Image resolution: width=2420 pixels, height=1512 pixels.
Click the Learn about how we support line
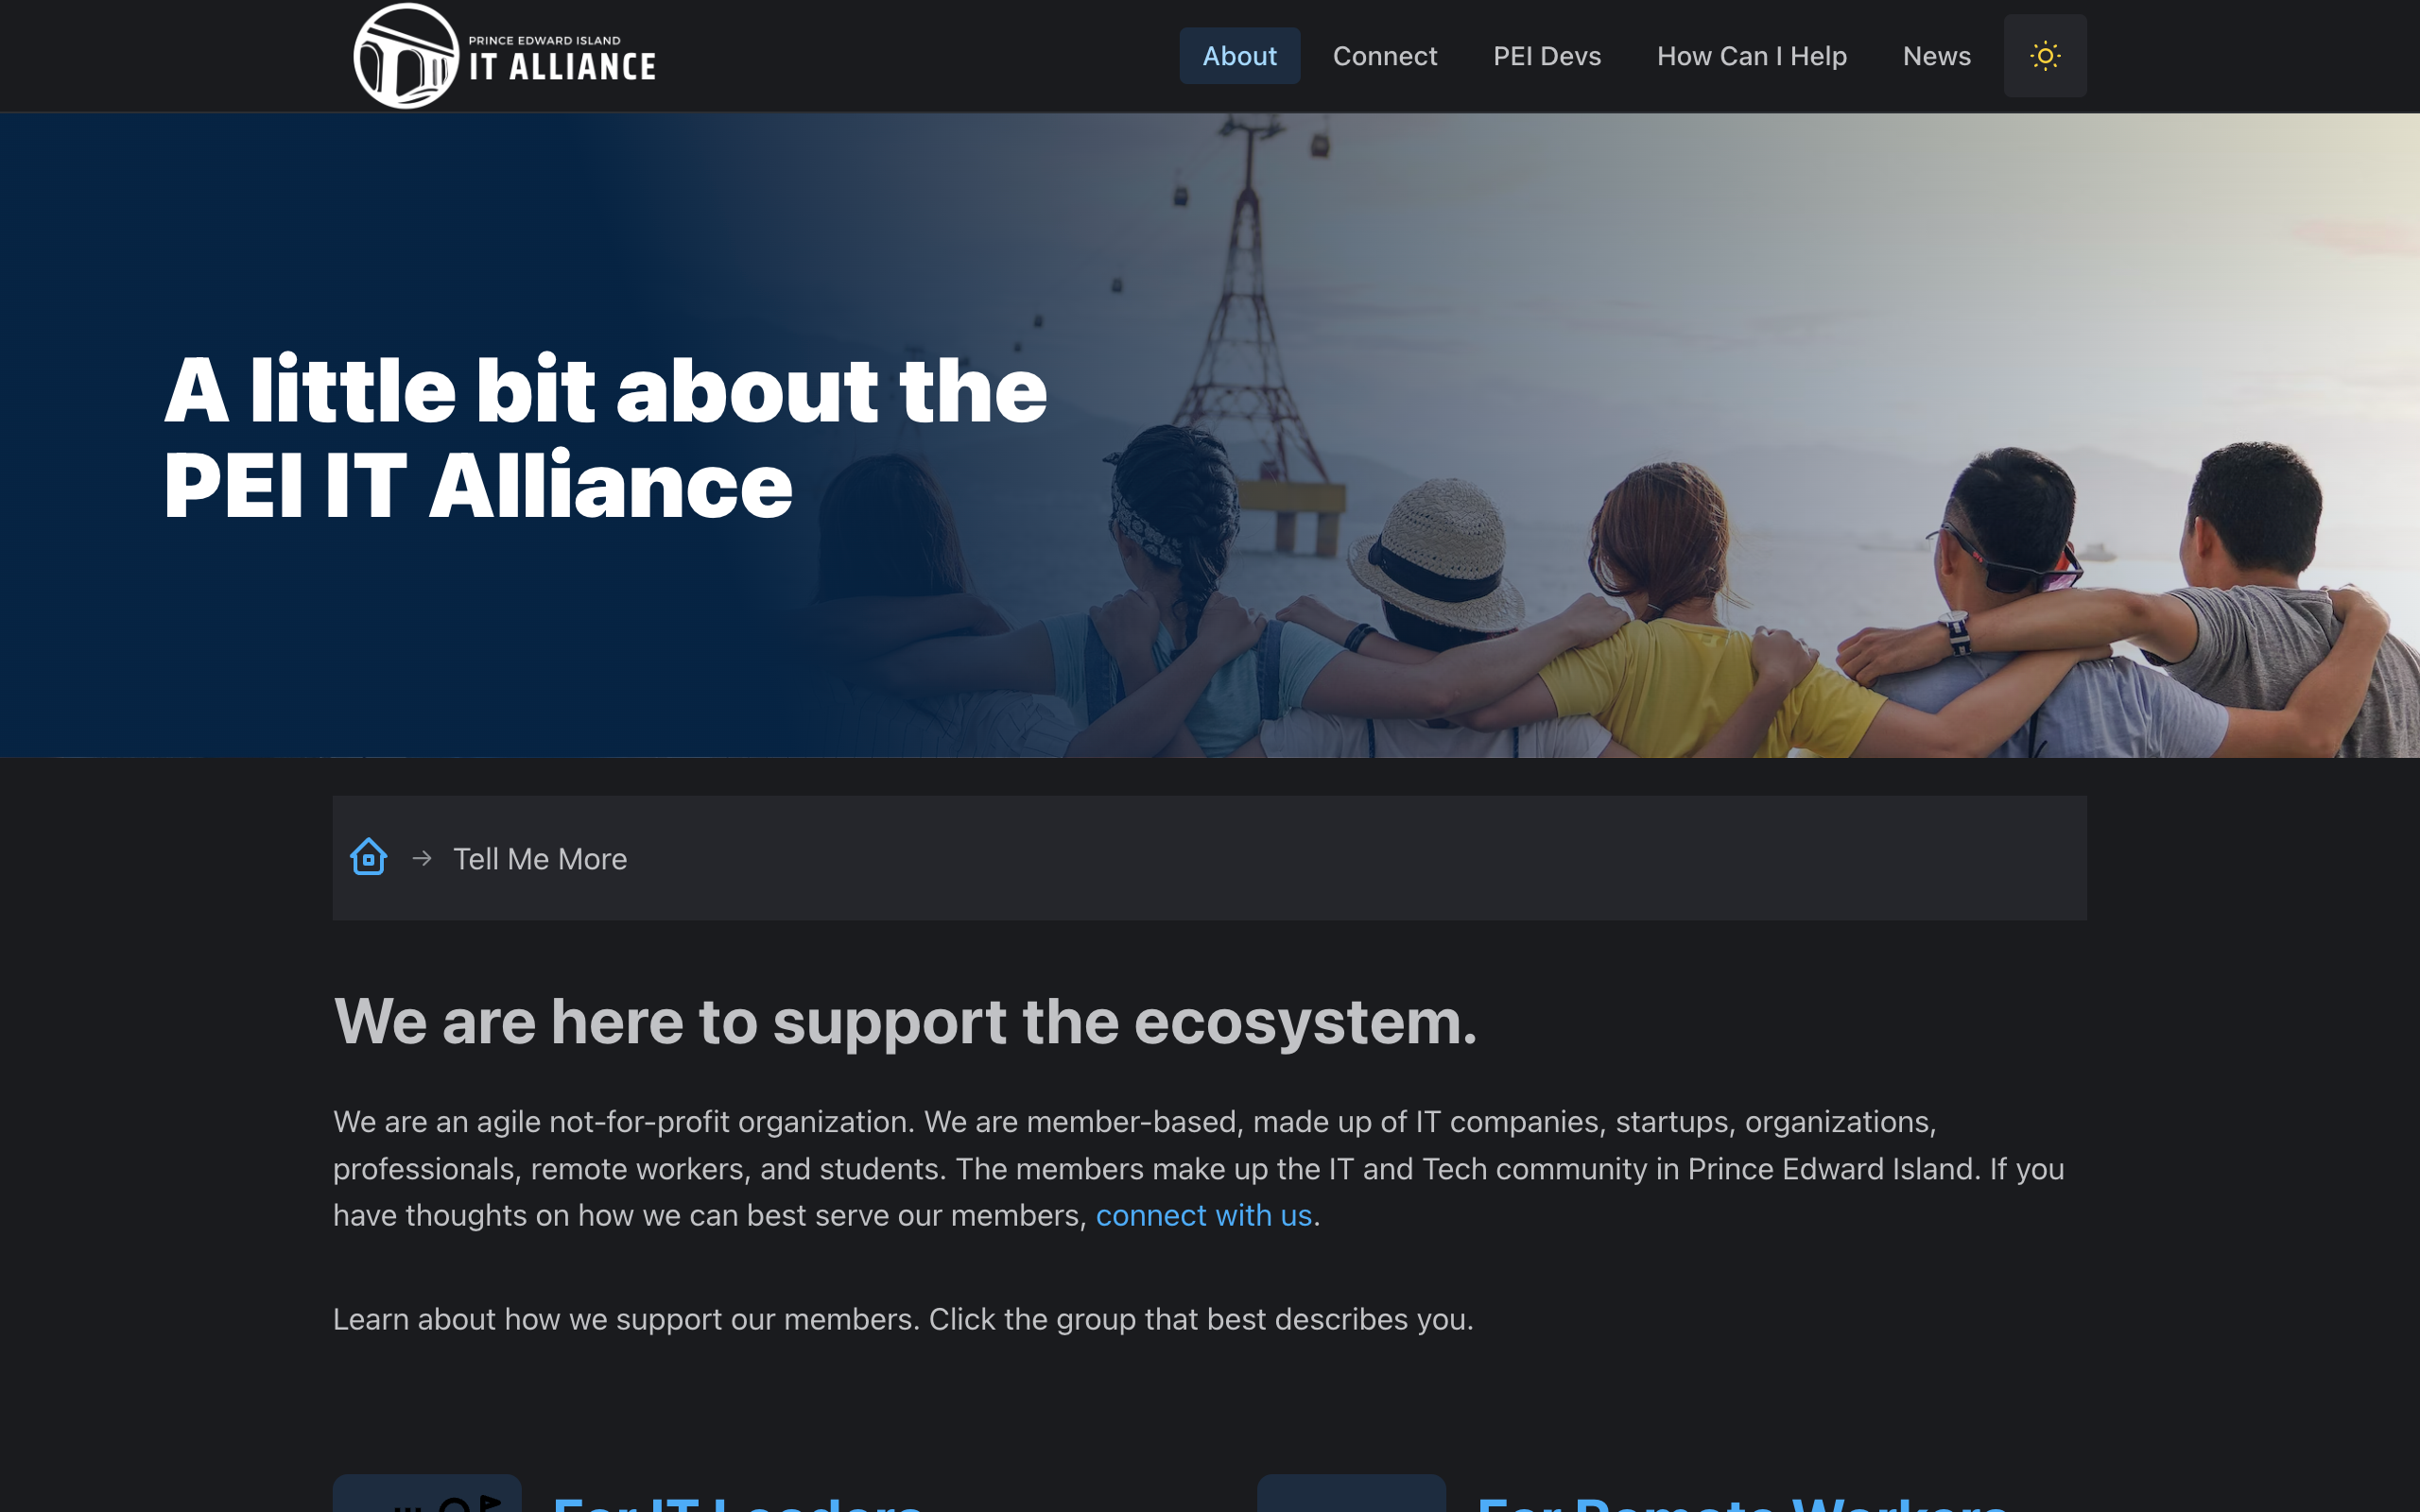[903, 1319]
